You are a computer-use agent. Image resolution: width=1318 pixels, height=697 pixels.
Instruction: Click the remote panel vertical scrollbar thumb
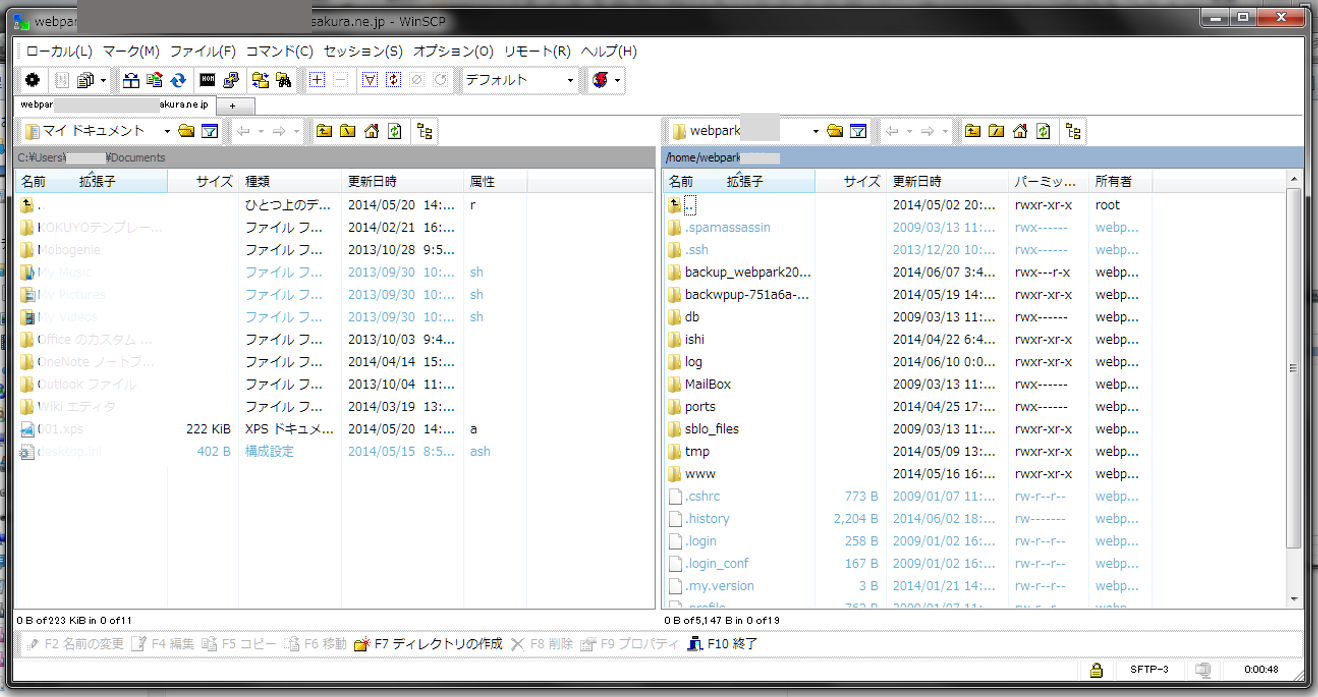1294,367
